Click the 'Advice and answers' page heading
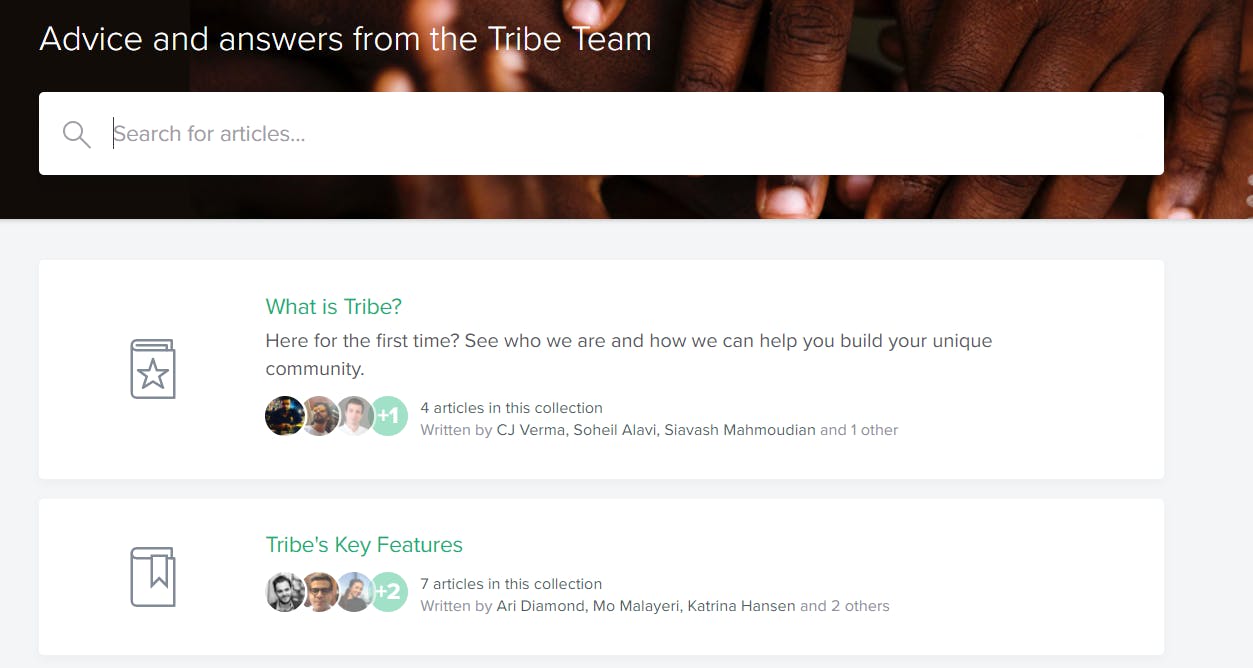 [345, 39]
